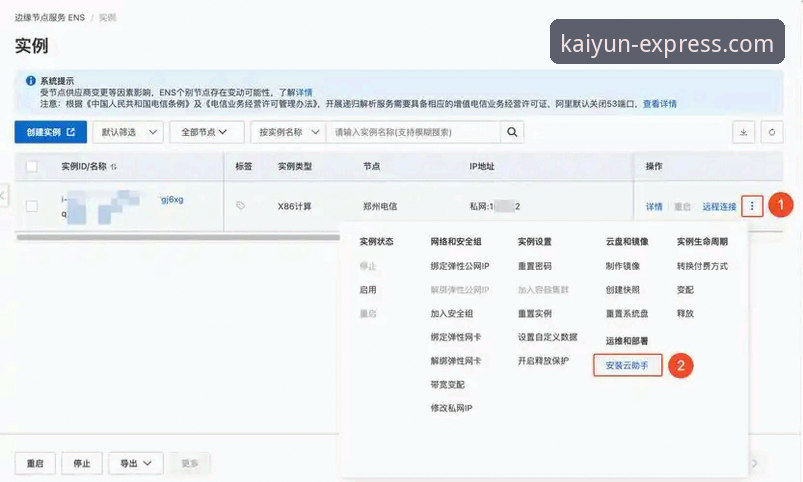This screenshot has height=482, width=803.
Task: Check the instance row checkbox
Action: [32, 206]
